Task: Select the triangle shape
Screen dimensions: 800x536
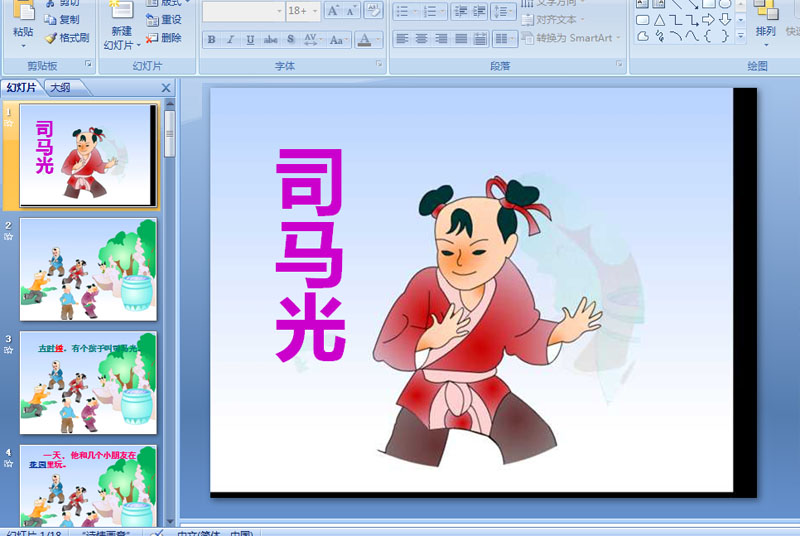Action: pos(659,20)
